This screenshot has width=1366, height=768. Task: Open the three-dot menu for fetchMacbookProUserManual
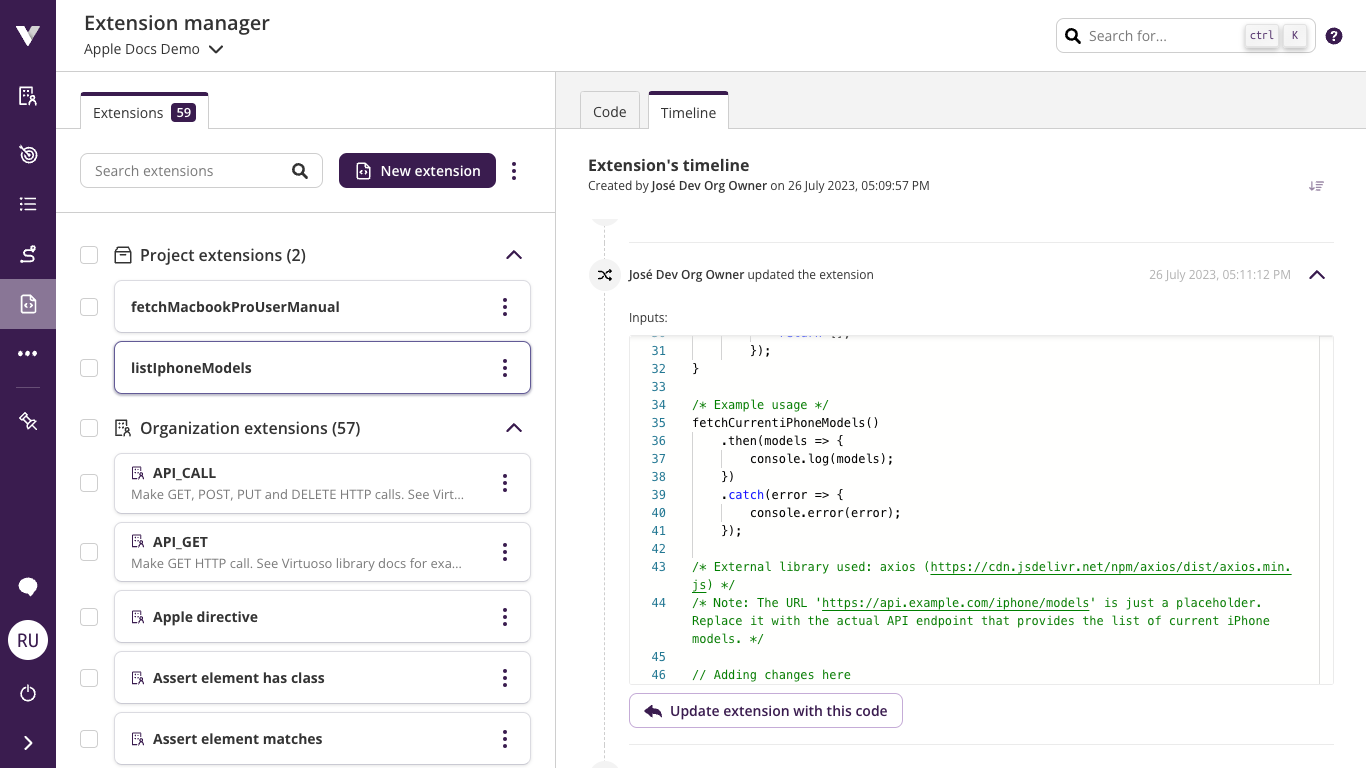(x=505, y=307)
